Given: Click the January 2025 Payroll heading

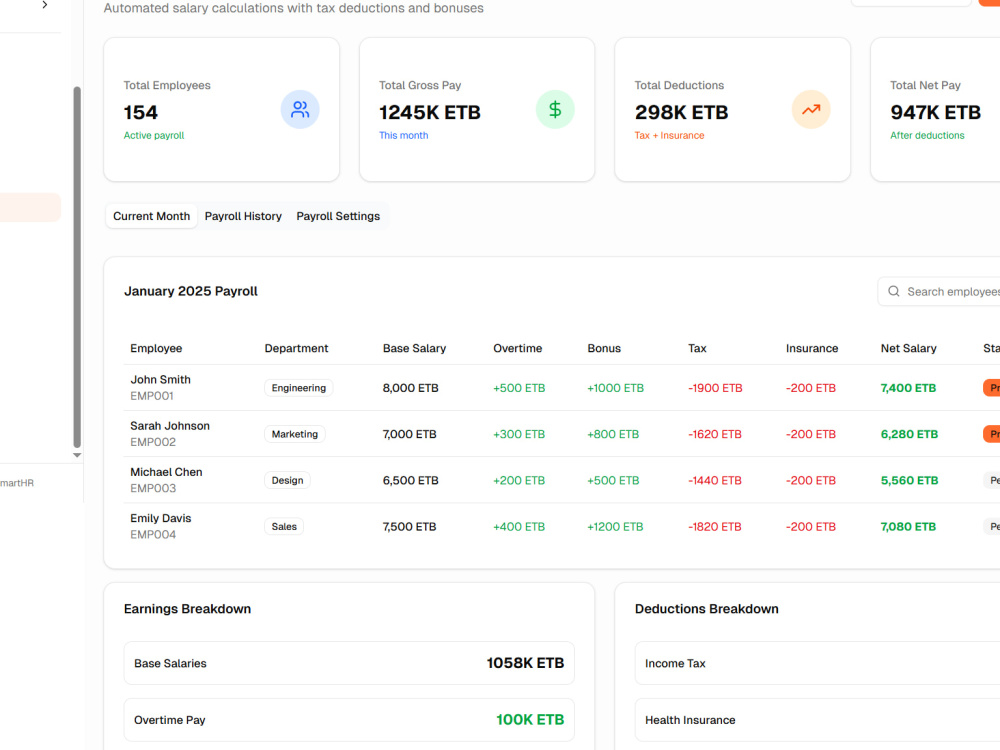Looking at the screenshot, I should (191, 291).
